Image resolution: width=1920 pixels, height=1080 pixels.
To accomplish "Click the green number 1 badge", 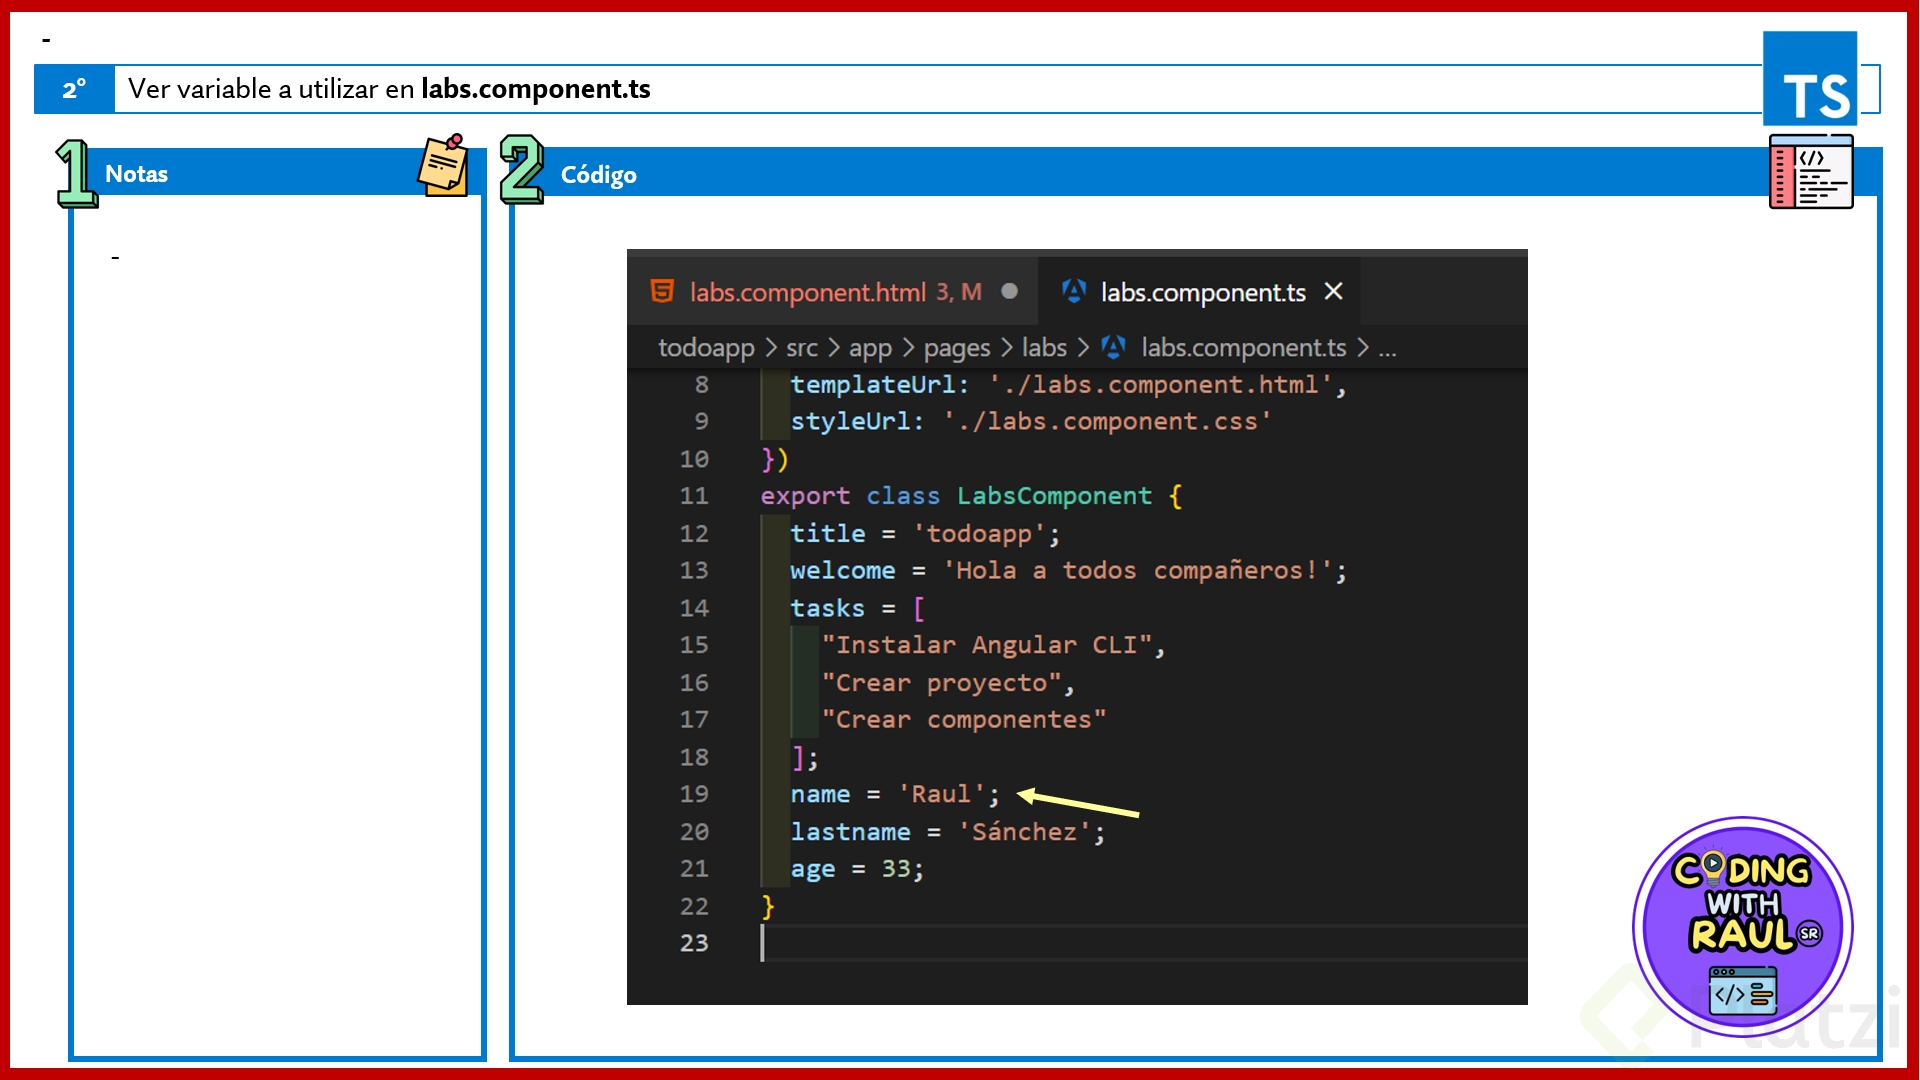I will tap(76, 173).
